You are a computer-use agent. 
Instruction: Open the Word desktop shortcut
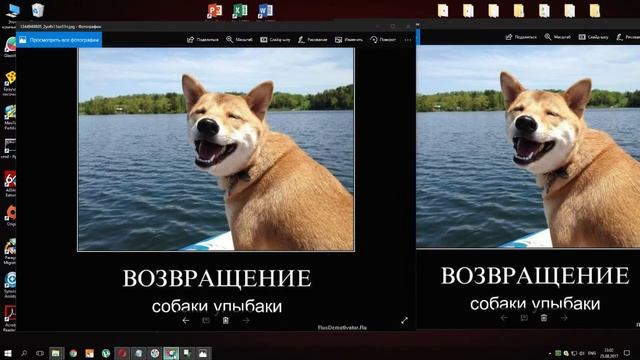coord(265,11)
